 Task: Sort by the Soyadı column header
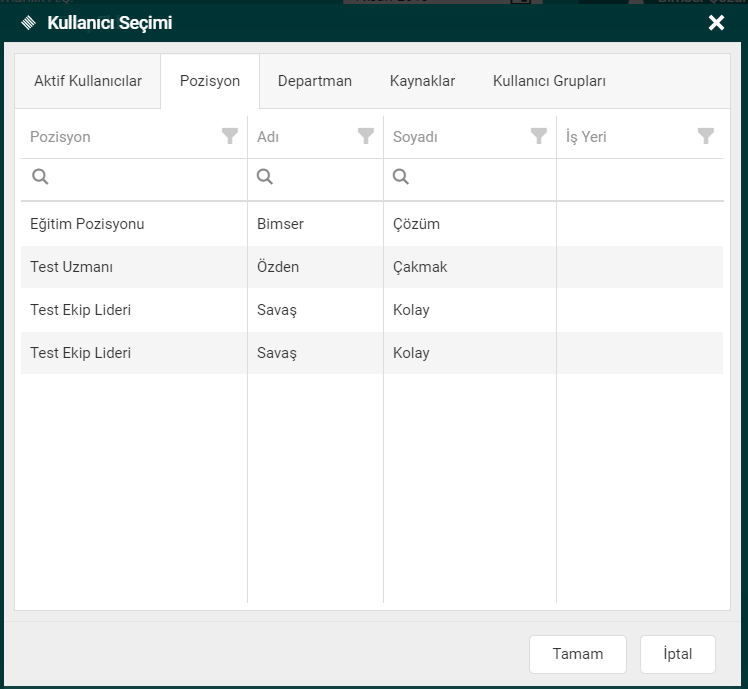tap(416, 137)
